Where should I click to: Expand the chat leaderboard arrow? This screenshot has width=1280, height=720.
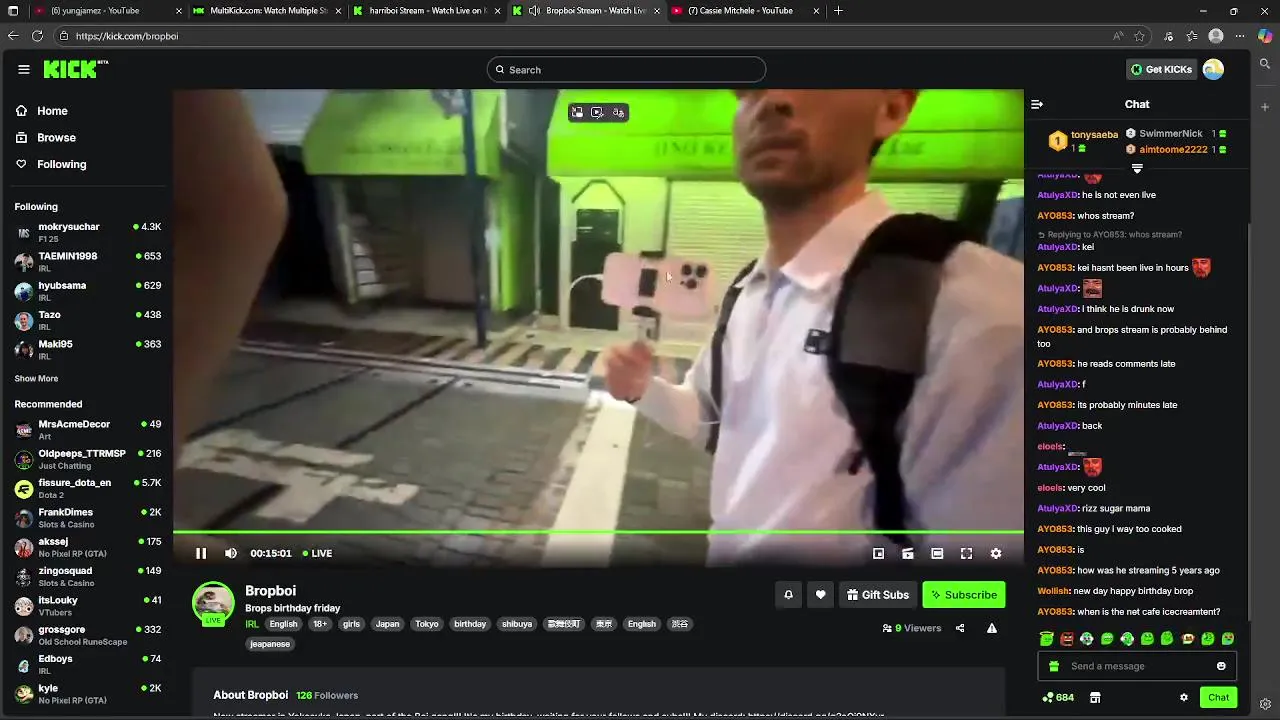click(x=1137, y=168)
